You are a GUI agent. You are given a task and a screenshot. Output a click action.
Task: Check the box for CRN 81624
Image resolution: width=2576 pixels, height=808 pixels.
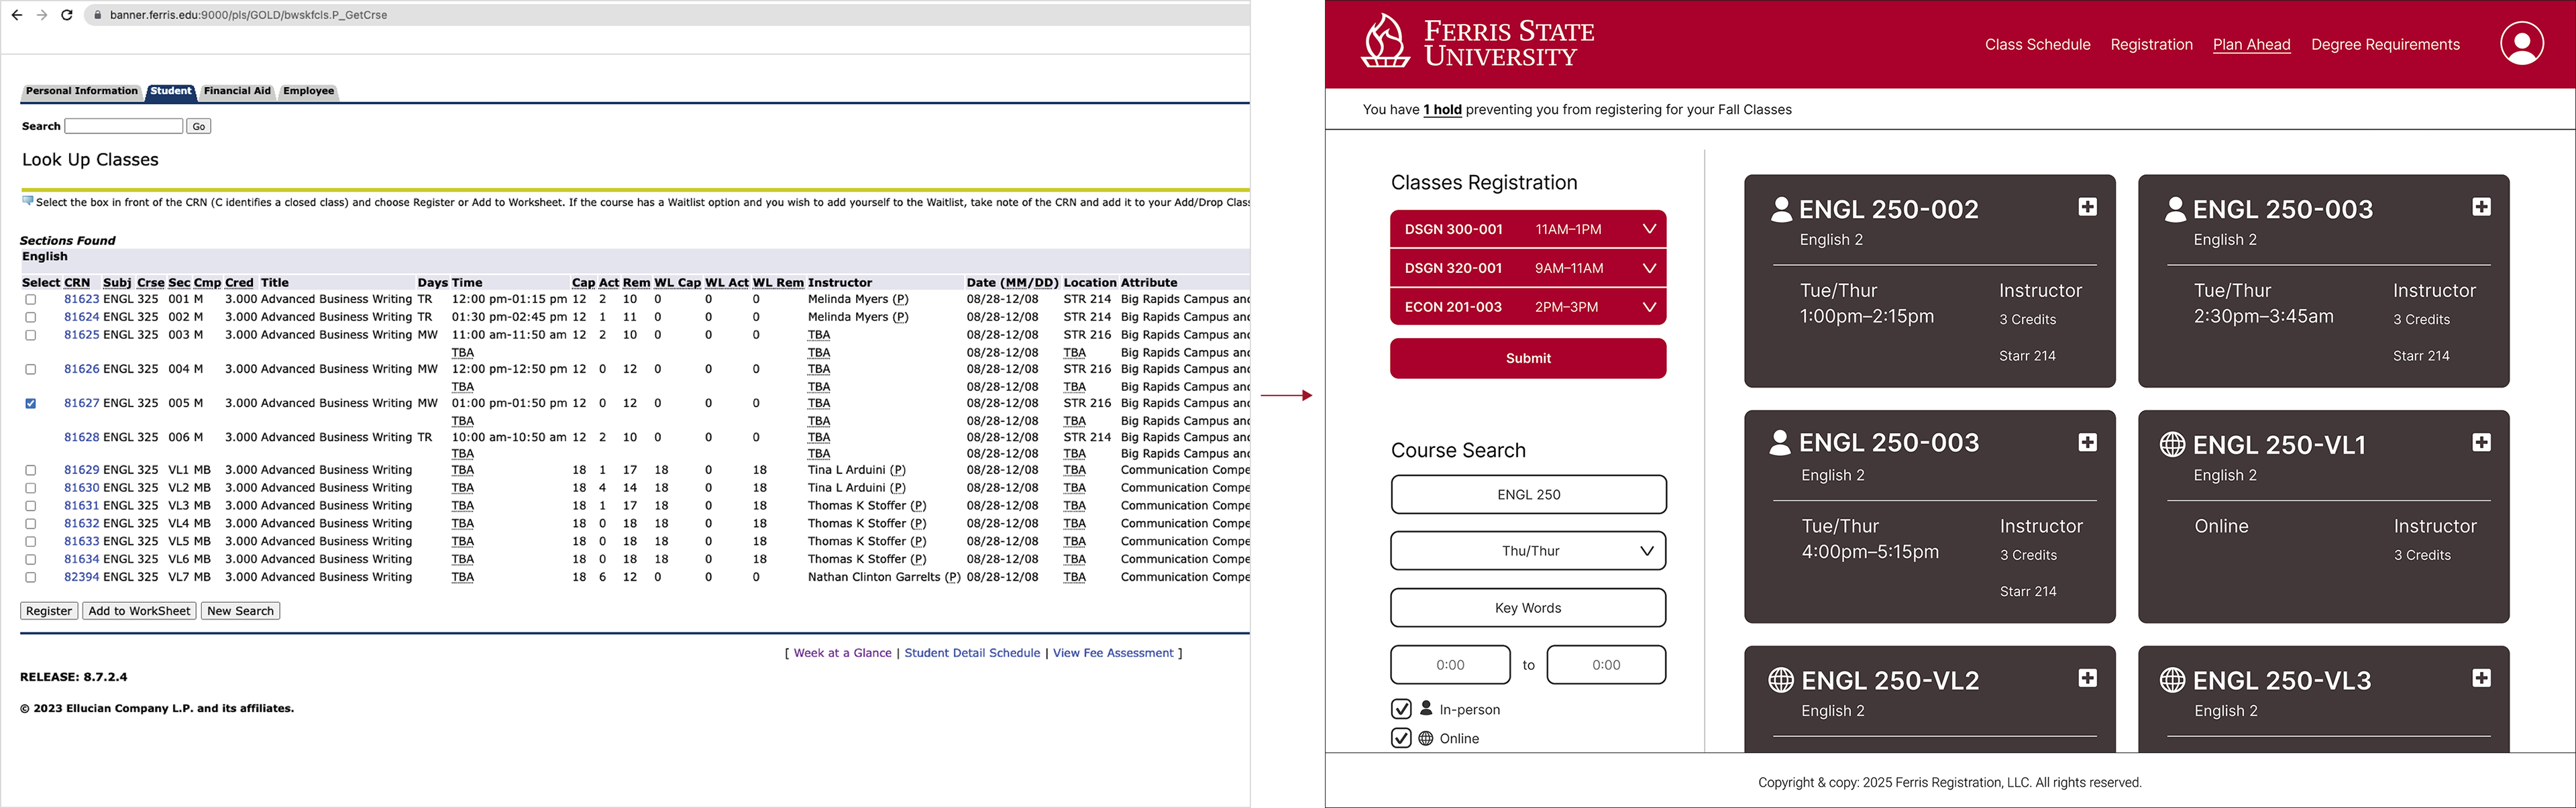coord(30,317)
